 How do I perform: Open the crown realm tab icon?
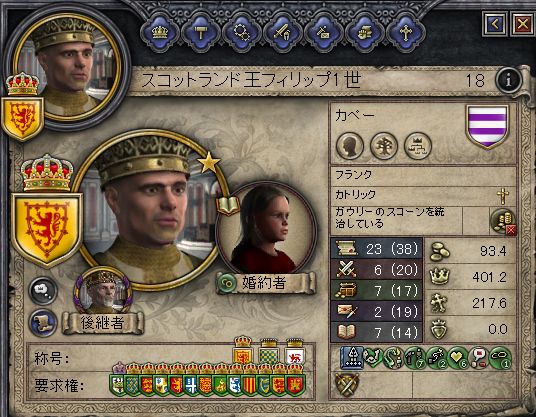160,33
